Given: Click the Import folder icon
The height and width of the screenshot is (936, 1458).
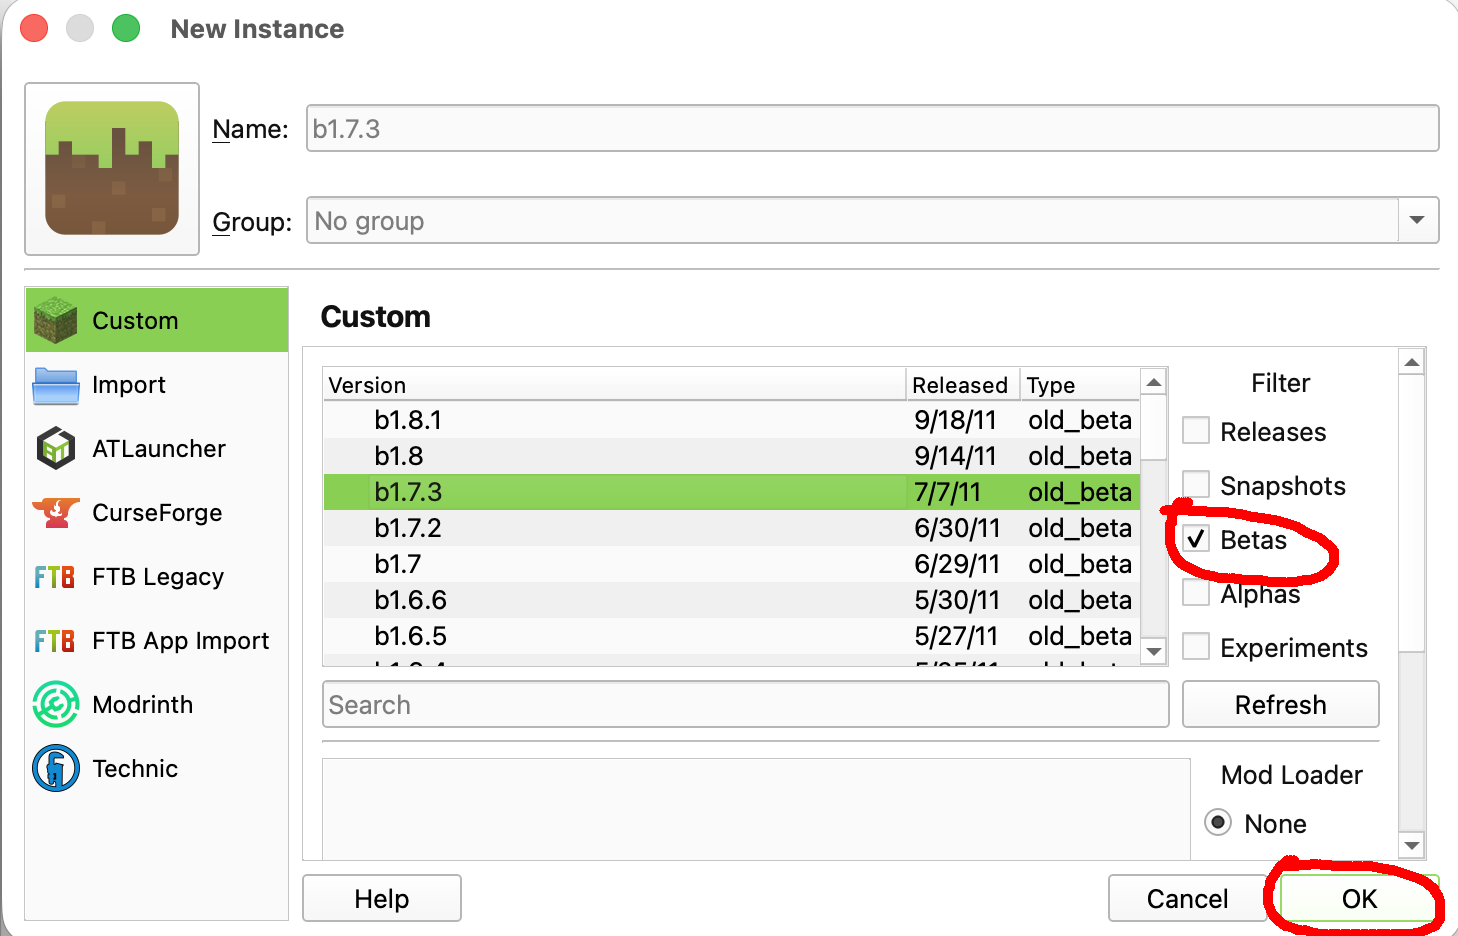Looking at the screenshot, I should [55, 385].
